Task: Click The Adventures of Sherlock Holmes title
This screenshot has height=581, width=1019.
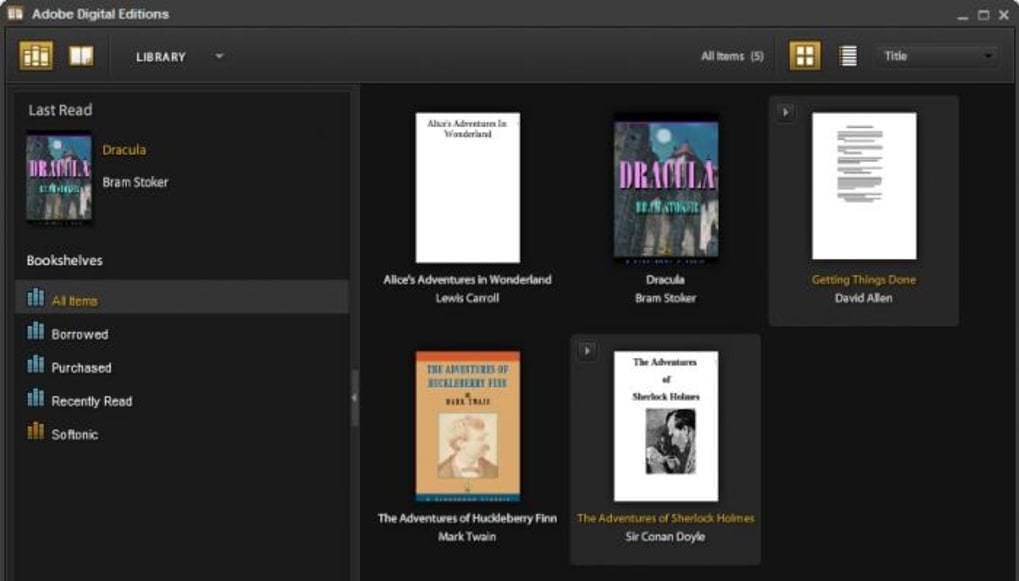Action: point(665,518)
